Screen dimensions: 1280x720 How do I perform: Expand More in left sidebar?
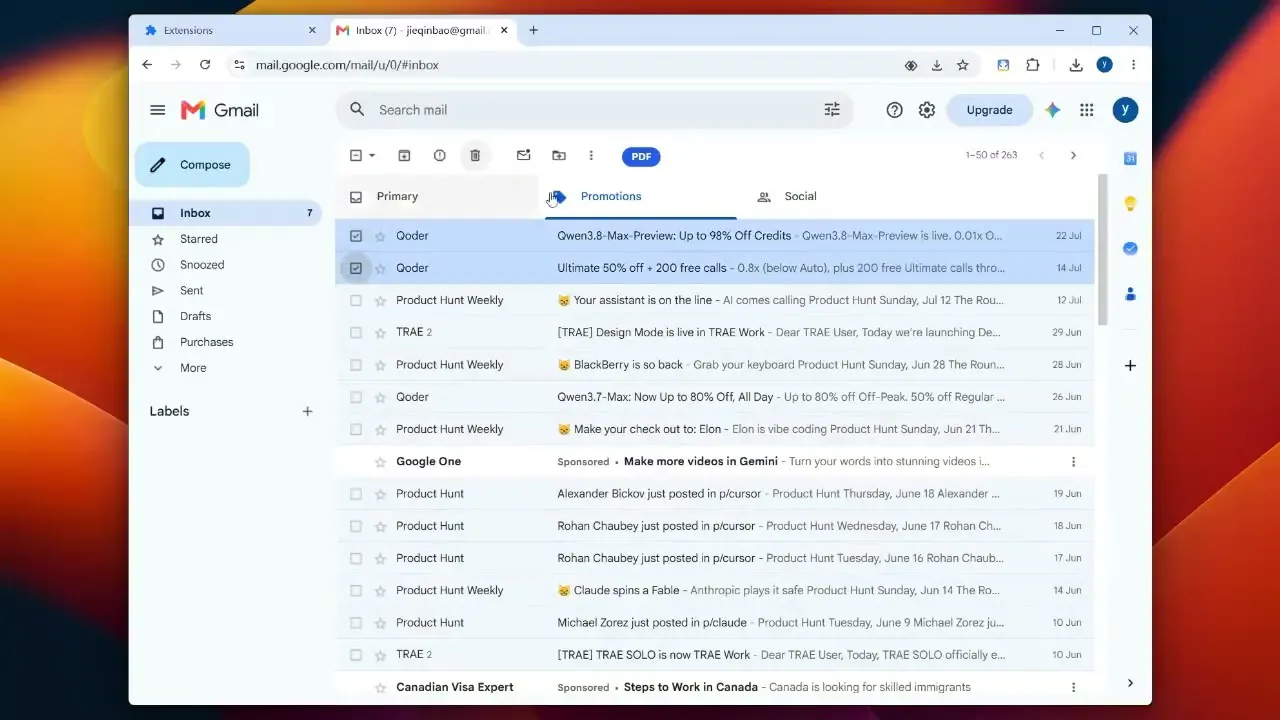[193, 368]
